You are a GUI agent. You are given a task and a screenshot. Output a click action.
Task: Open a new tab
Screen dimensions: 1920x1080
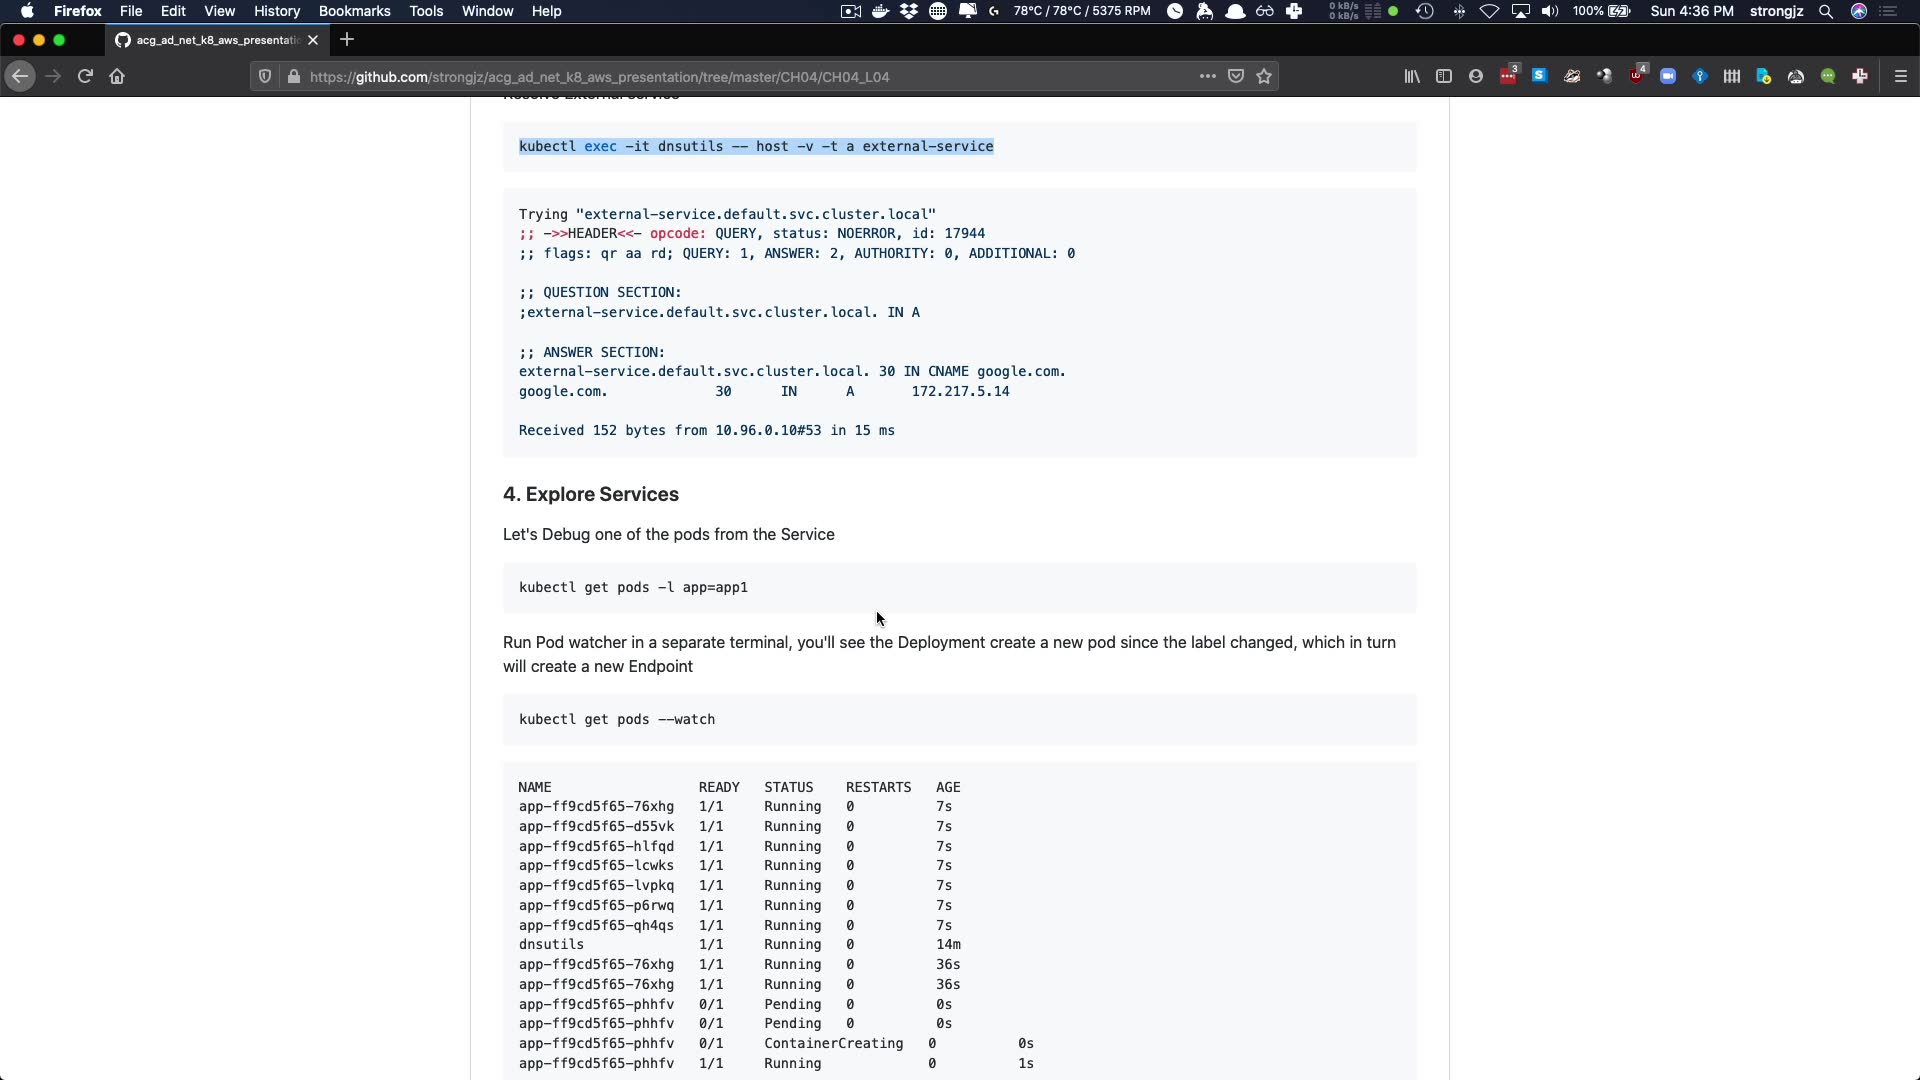coord(347,40)
